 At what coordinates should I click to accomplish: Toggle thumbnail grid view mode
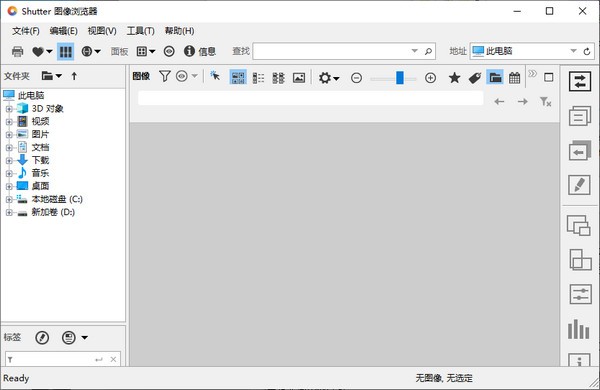(238, 77)
